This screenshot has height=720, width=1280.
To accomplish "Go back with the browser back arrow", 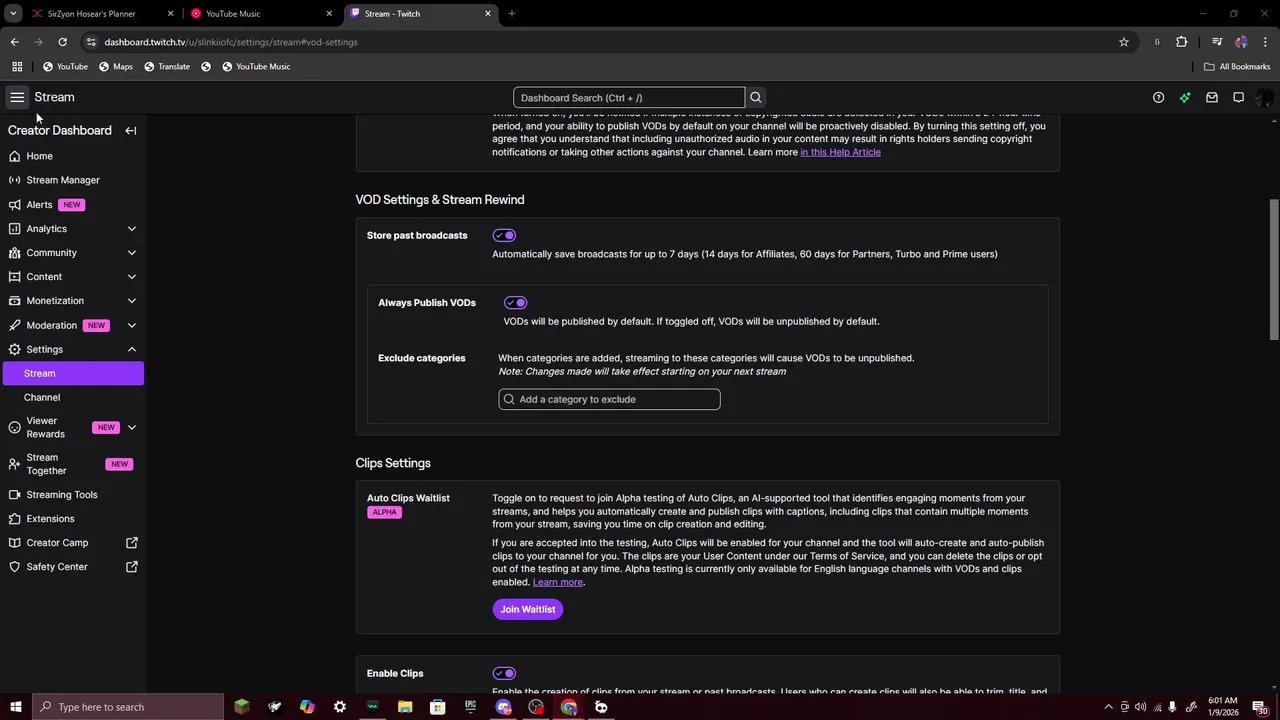I will tap(14, 42).
